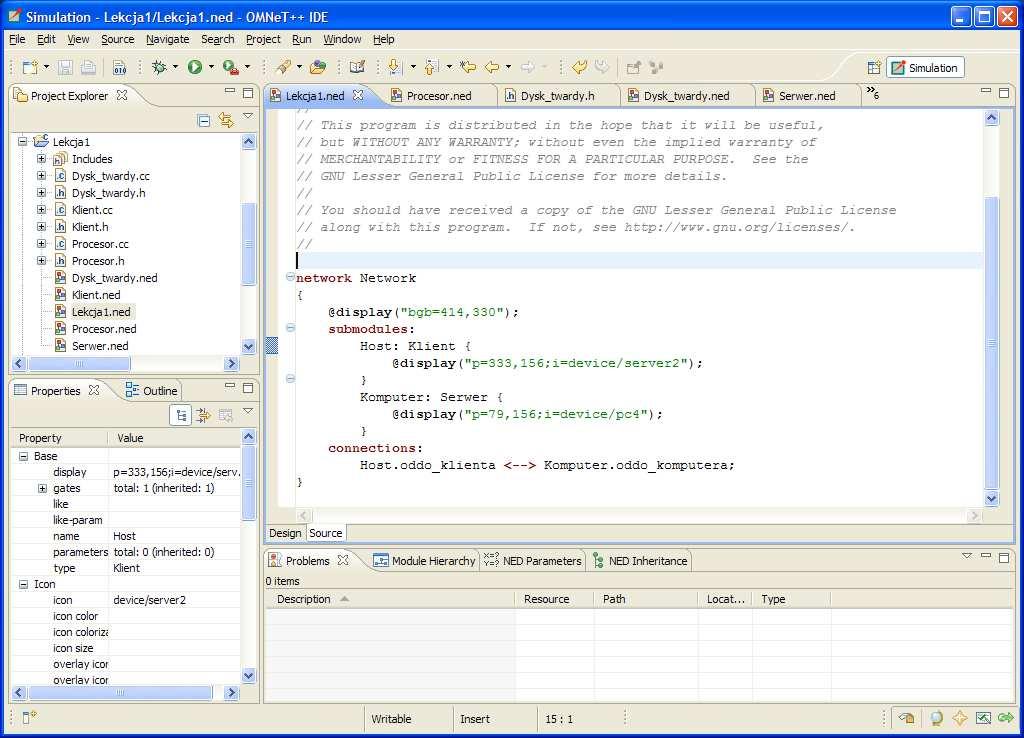Screen dimensions: 1024x738
Task: Click the New file wizard icon
Action: pyautogui.click(x=29, y=67)
